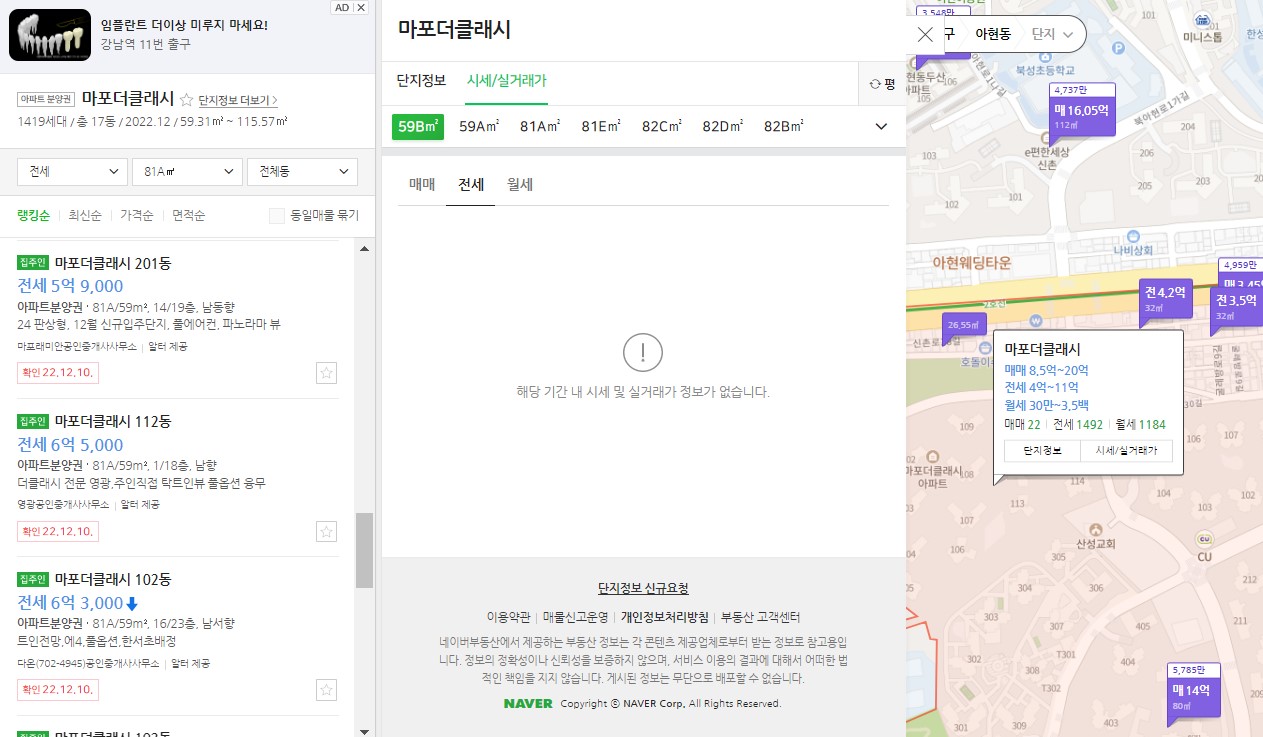Click the implant ad thumbnail image
The width and height of the screenshot is (1263, 737).
51,34
